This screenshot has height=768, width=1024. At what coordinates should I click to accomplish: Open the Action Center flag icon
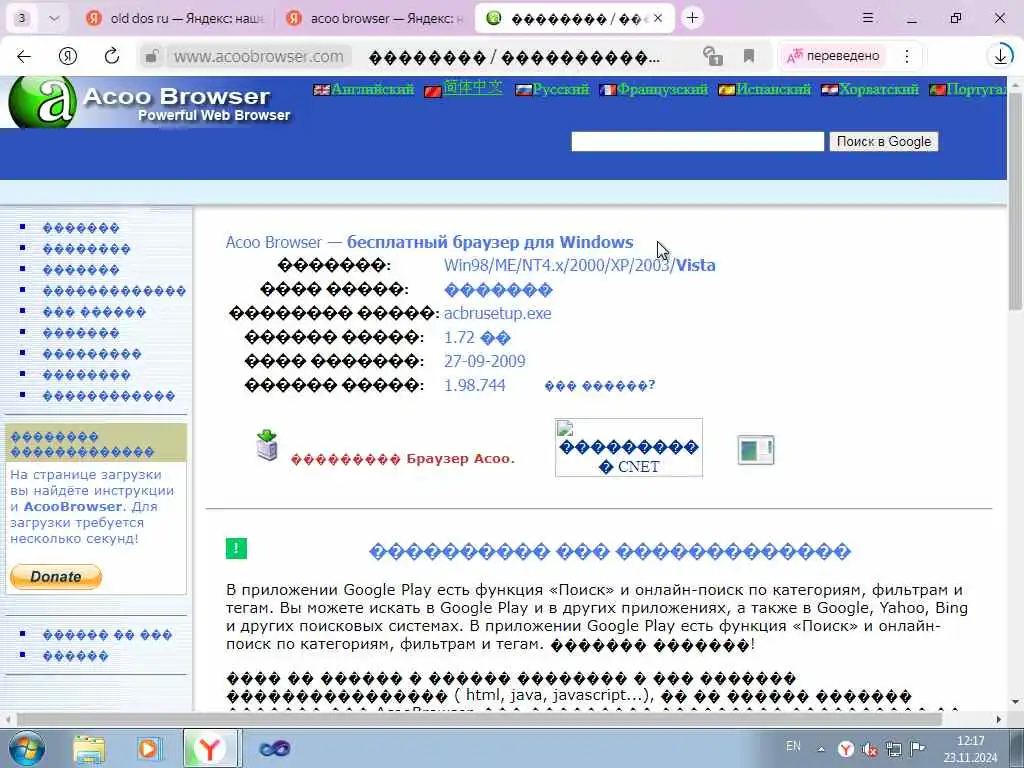918,749
